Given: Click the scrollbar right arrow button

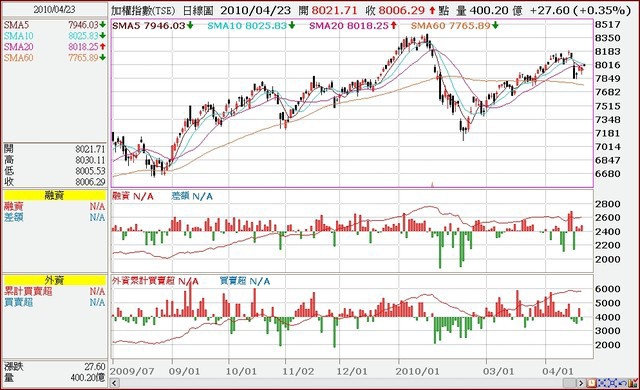Looking at the screenshot, I should (581, 383).
